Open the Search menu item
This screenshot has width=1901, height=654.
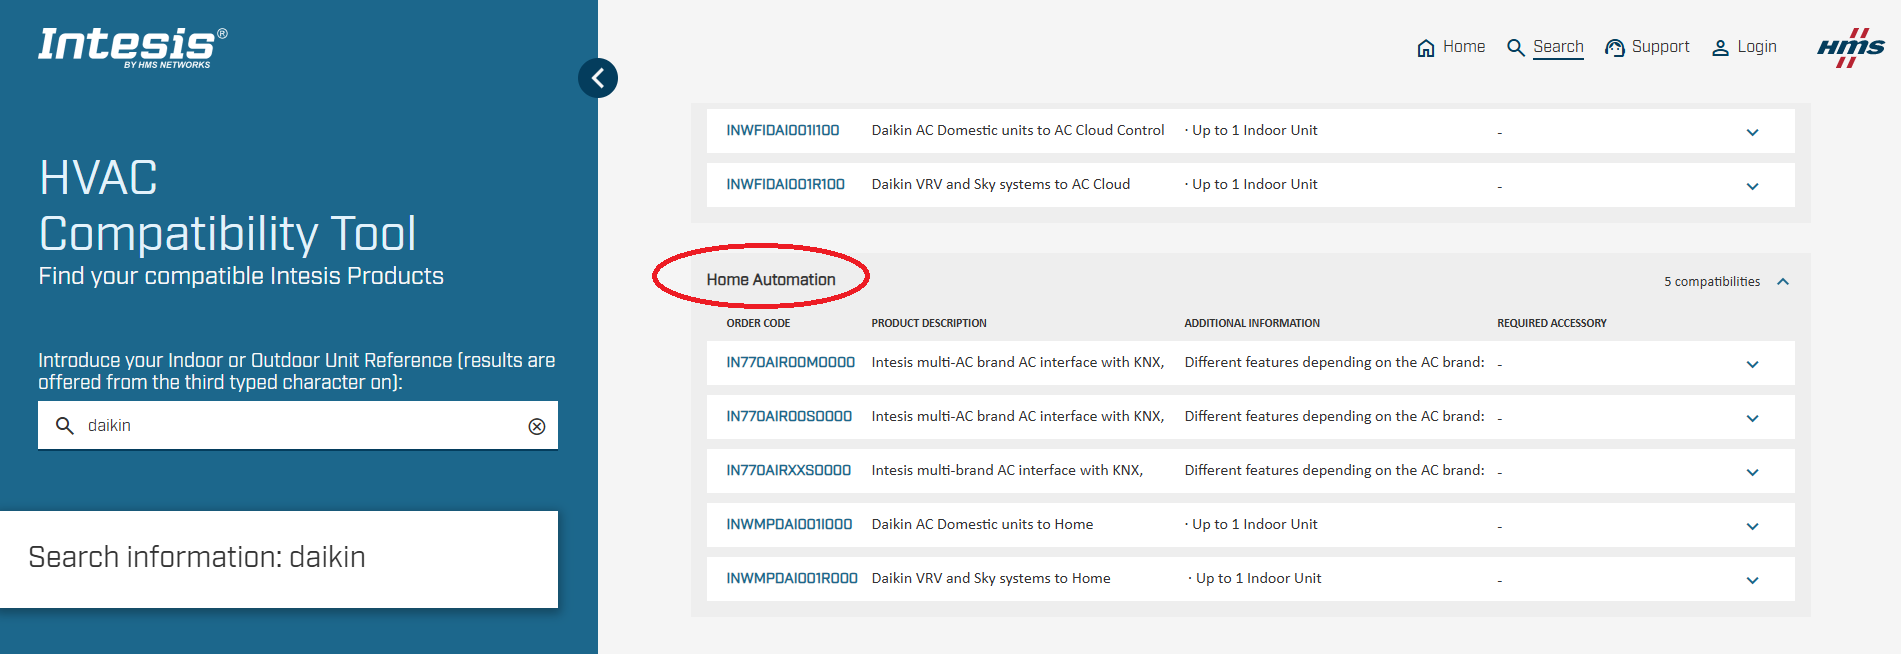[1557, 47]
